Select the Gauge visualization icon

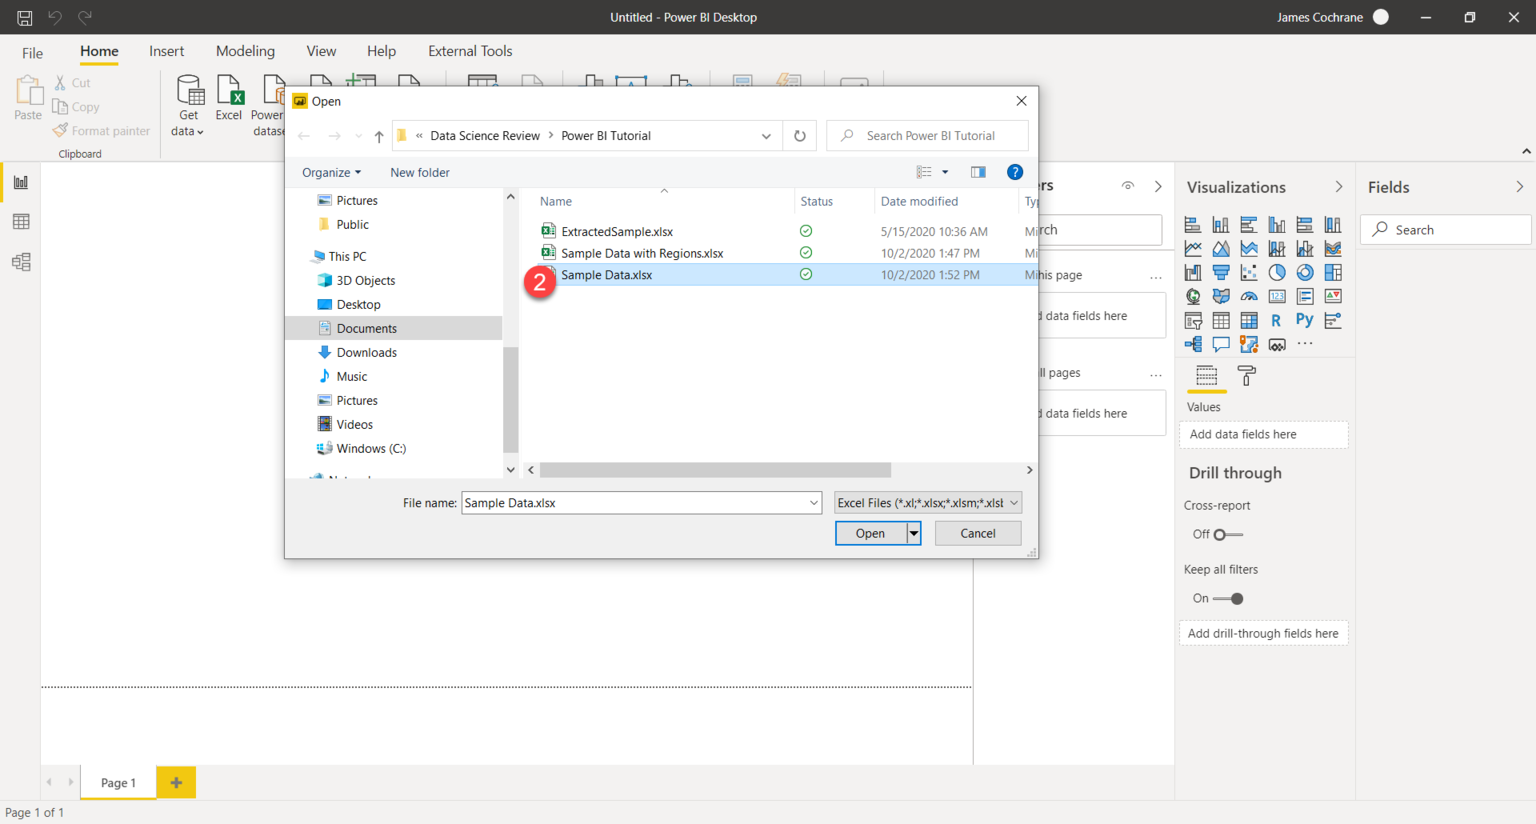(1249, 296)
